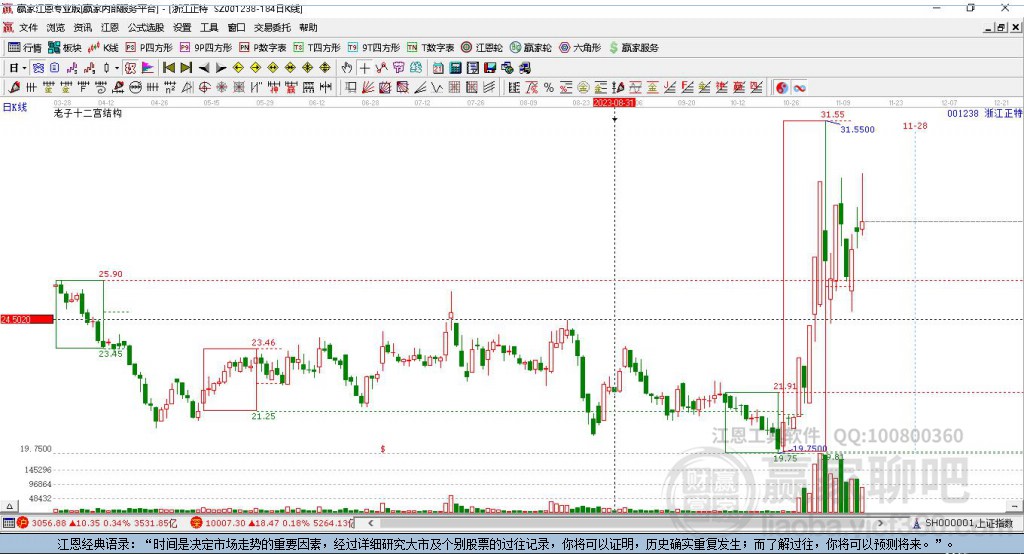1024x554 pixels.
Task: Open the 浏览 menu
Action: [56, 27]
